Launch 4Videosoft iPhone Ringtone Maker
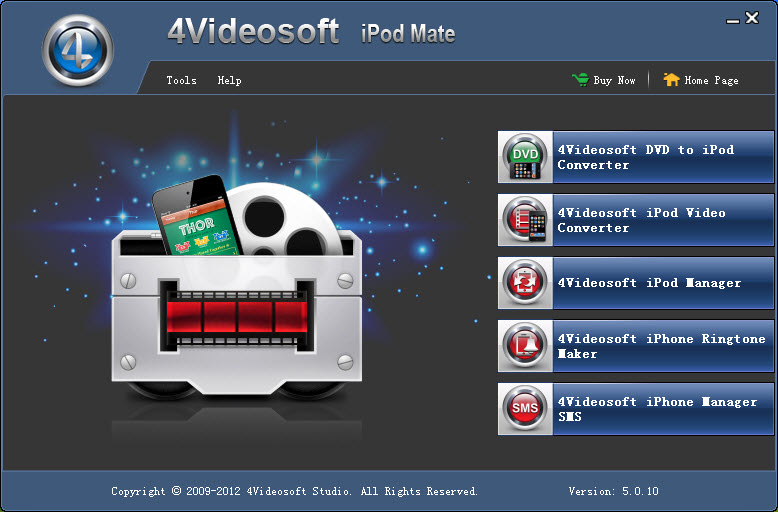The height and width of the screenshot is (512, 778). pos(636,346)
